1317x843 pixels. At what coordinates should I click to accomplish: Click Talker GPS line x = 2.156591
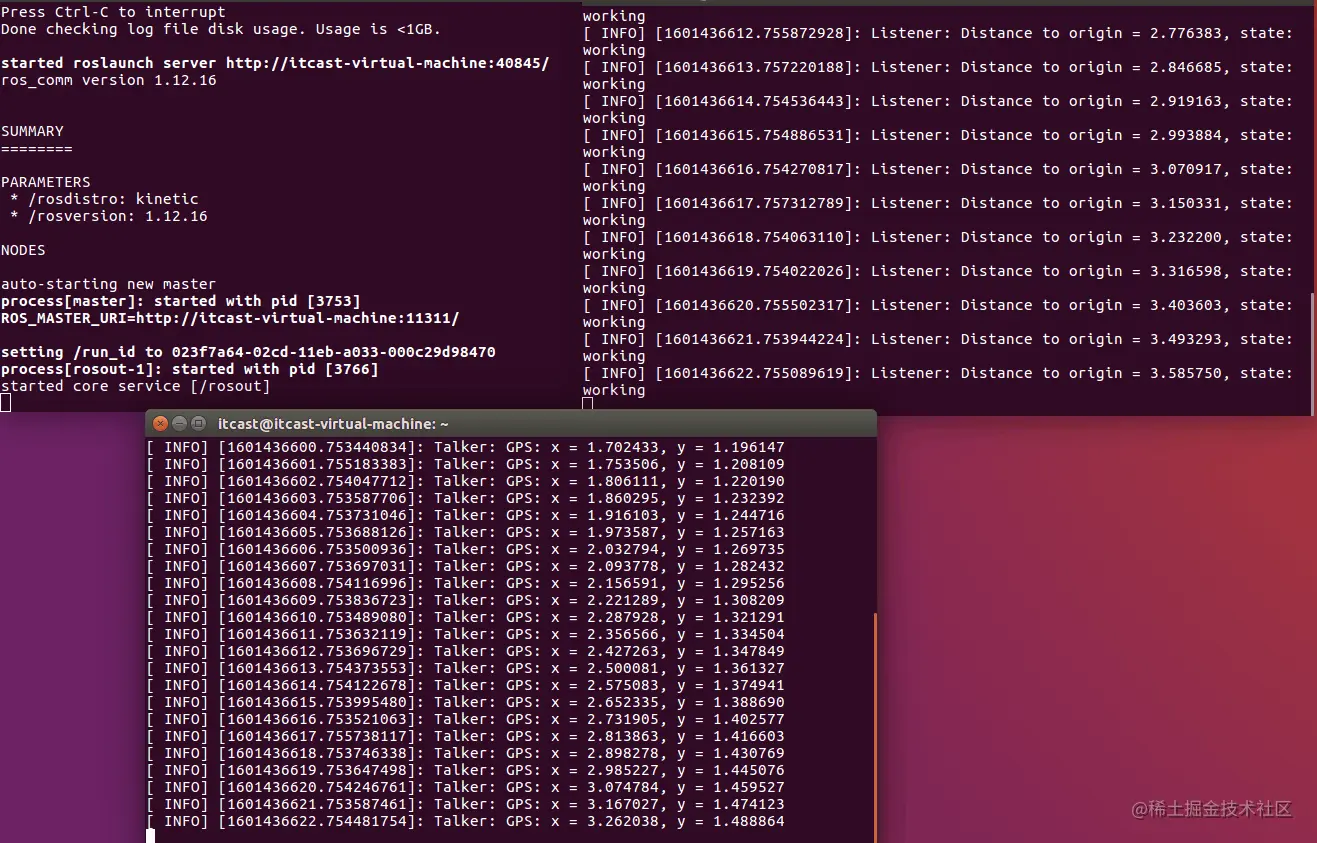[465, 583]
